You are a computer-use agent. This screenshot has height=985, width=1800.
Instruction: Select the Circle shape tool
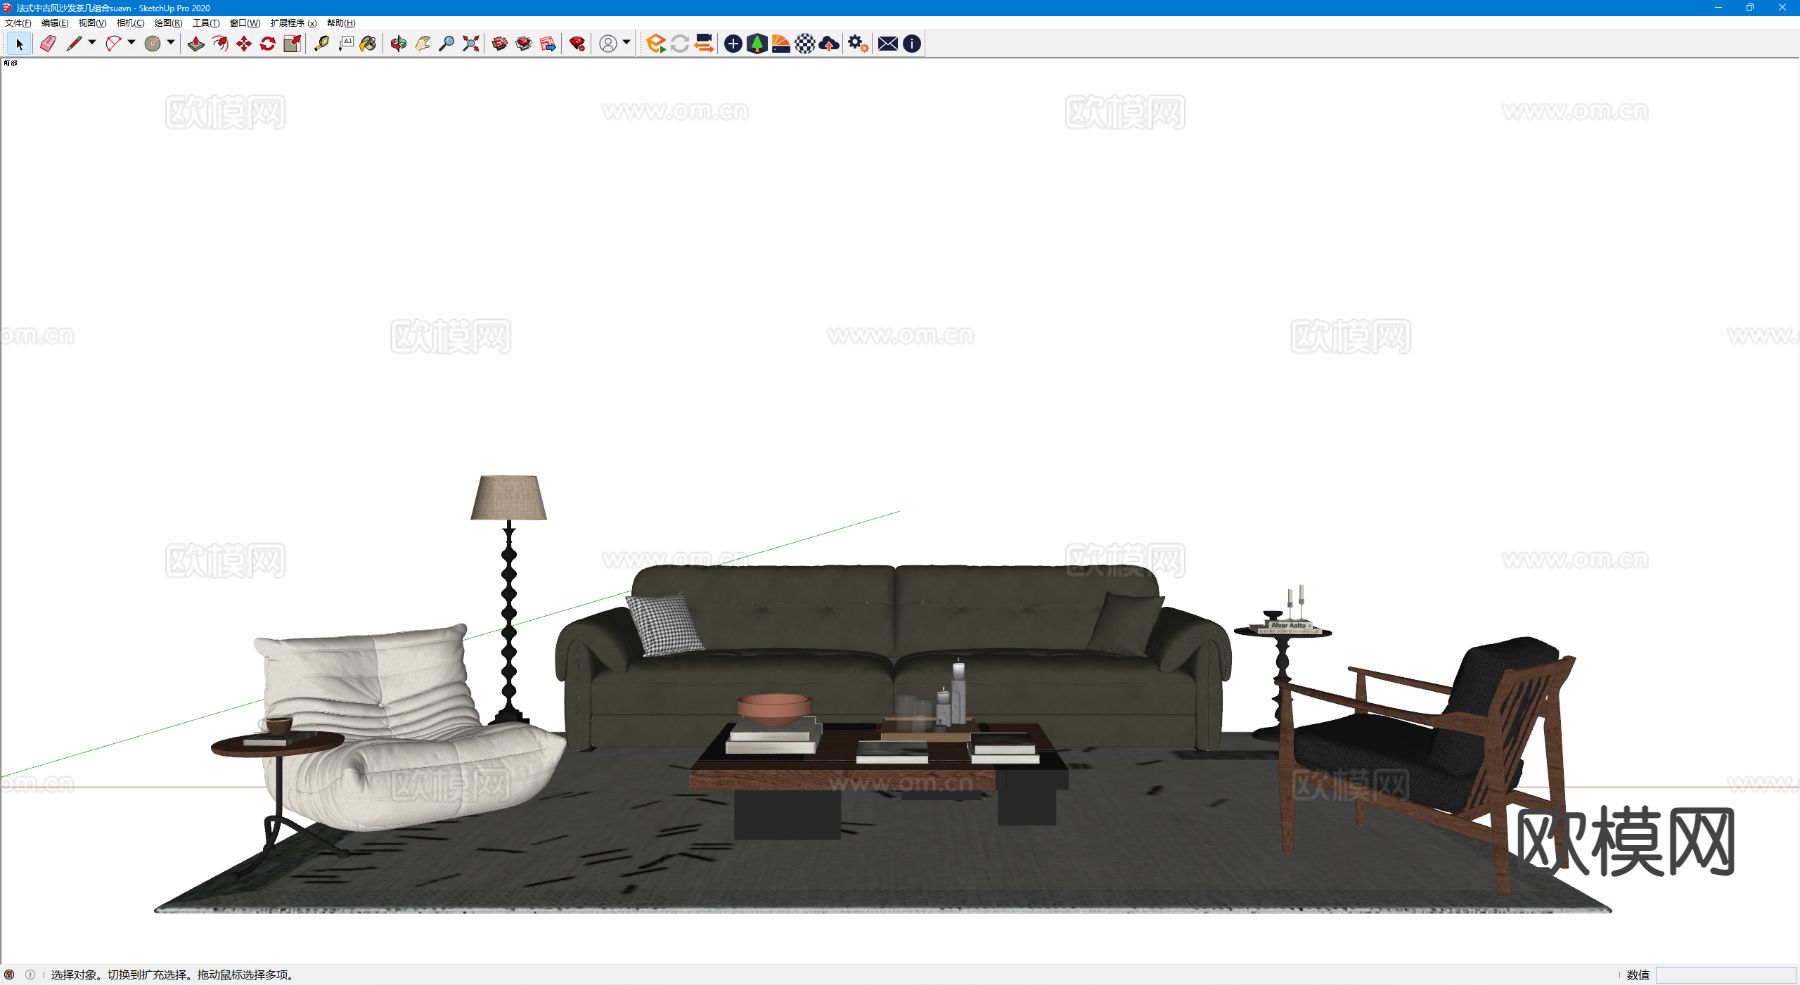pyautogui.click(x=152, y=43)
